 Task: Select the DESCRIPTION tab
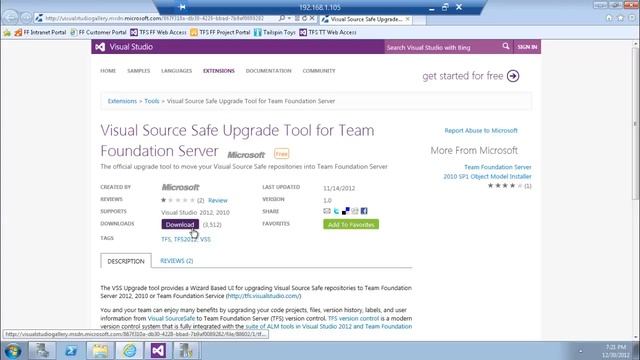[126, 261]
